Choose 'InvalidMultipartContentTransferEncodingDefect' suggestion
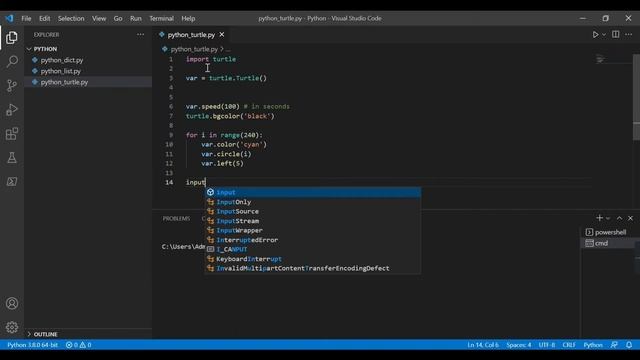The height and width of the screenshot is (360, 640). tap(313, 268)
